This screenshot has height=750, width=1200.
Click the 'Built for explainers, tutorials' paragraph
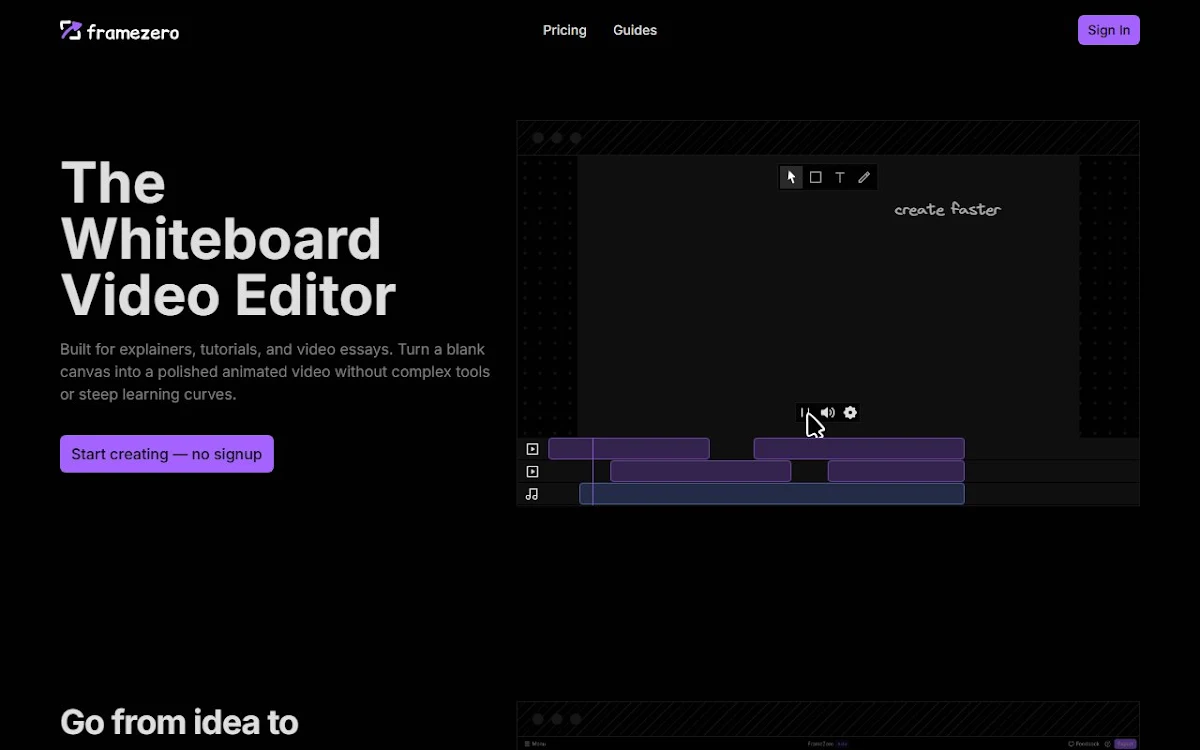[x=275, y=372]
